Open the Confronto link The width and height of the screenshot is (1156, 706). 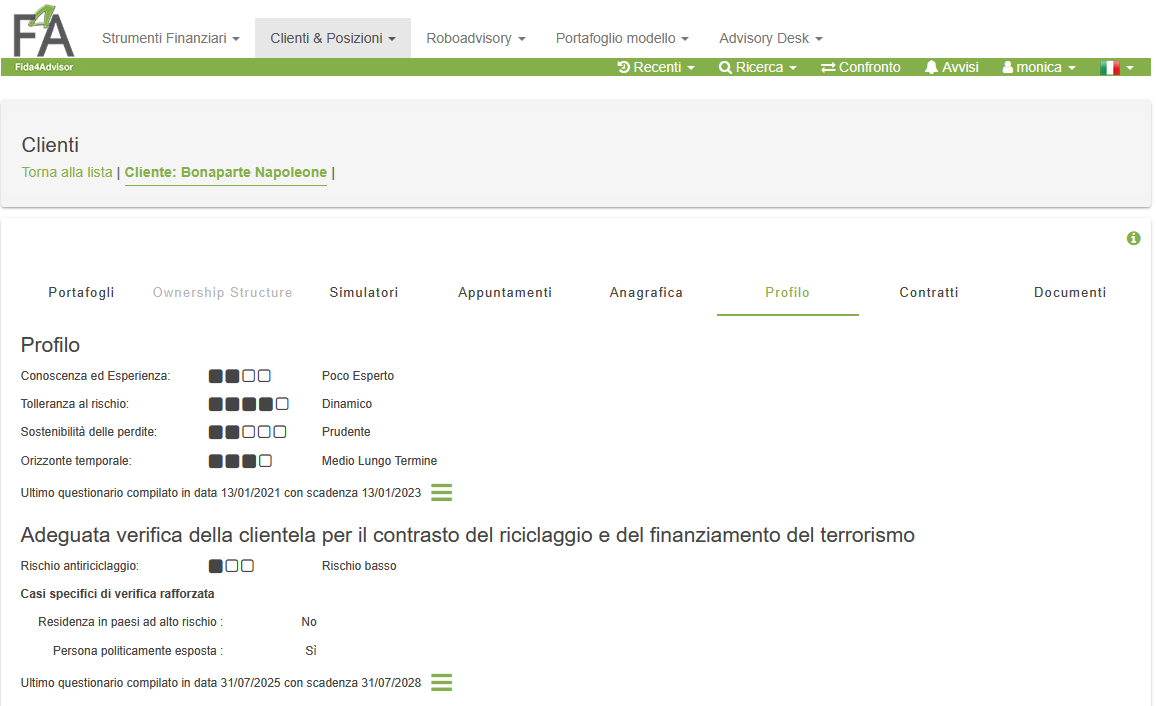click(869, 67)
